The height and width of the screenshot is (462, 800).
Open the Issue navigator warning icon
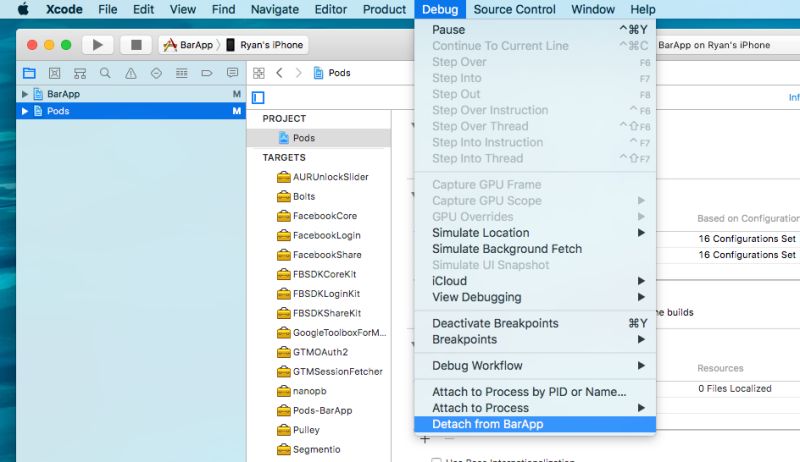(x=131, y=73)
